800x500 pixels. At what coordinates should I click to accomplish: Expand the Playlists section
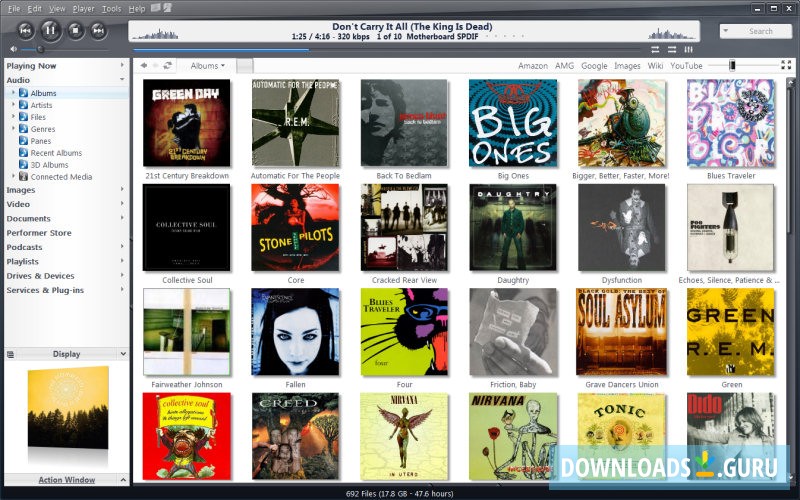122,261
